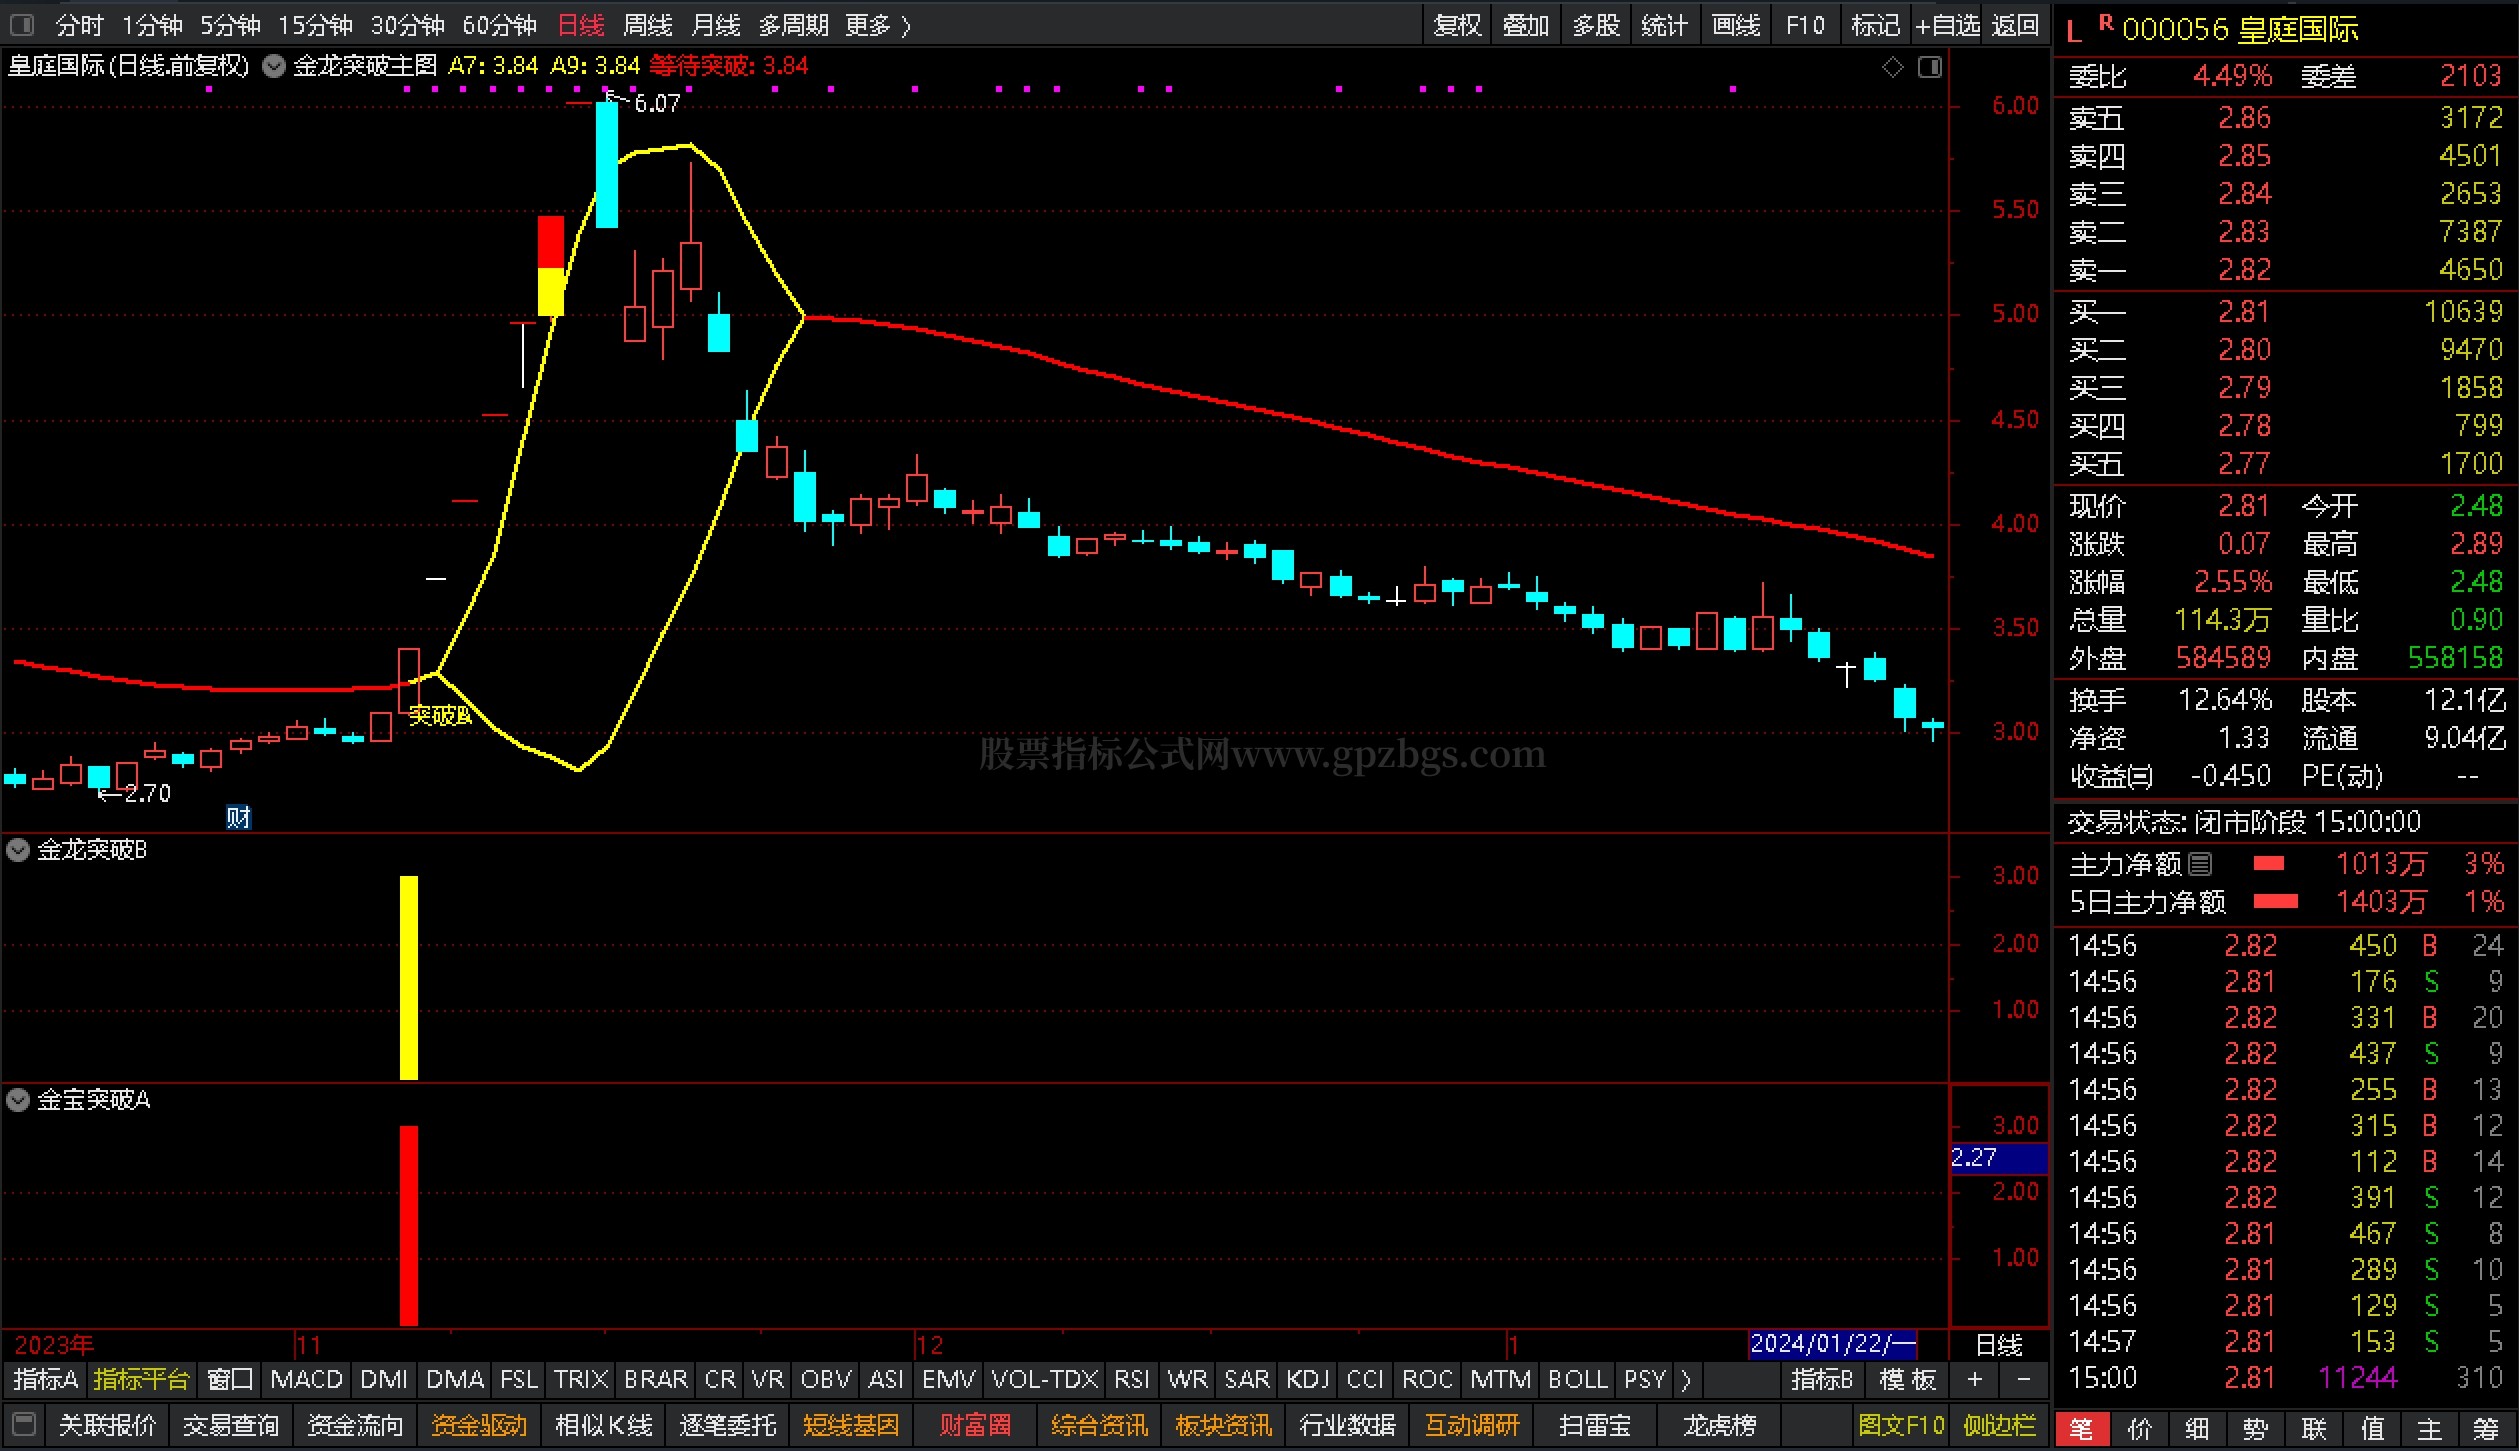Open the 金龙突破主图 indicator menu circle
The width and height of the screenshot is (2519, 1451).
274,67
